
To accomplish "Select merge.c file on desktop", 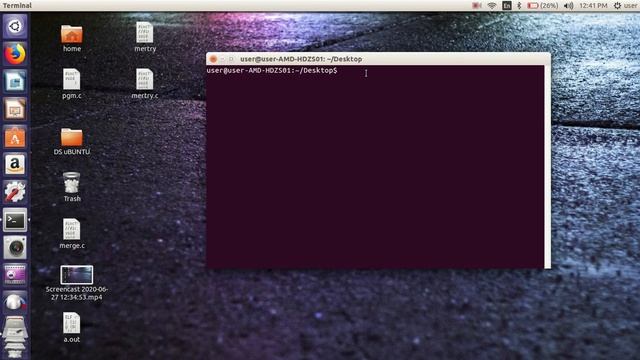I will tap(72, 233).
